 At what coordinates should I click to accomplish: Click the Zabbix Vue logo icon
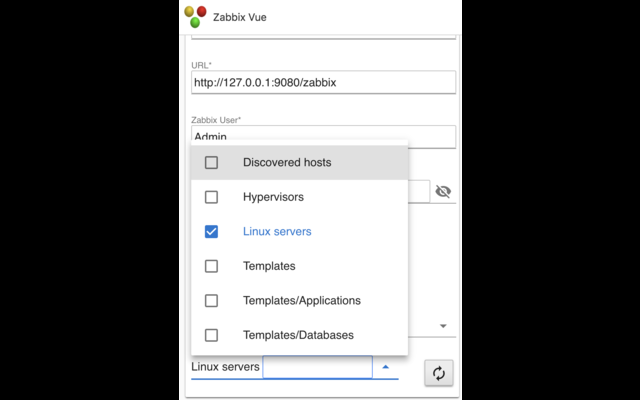tap(196, 17)
